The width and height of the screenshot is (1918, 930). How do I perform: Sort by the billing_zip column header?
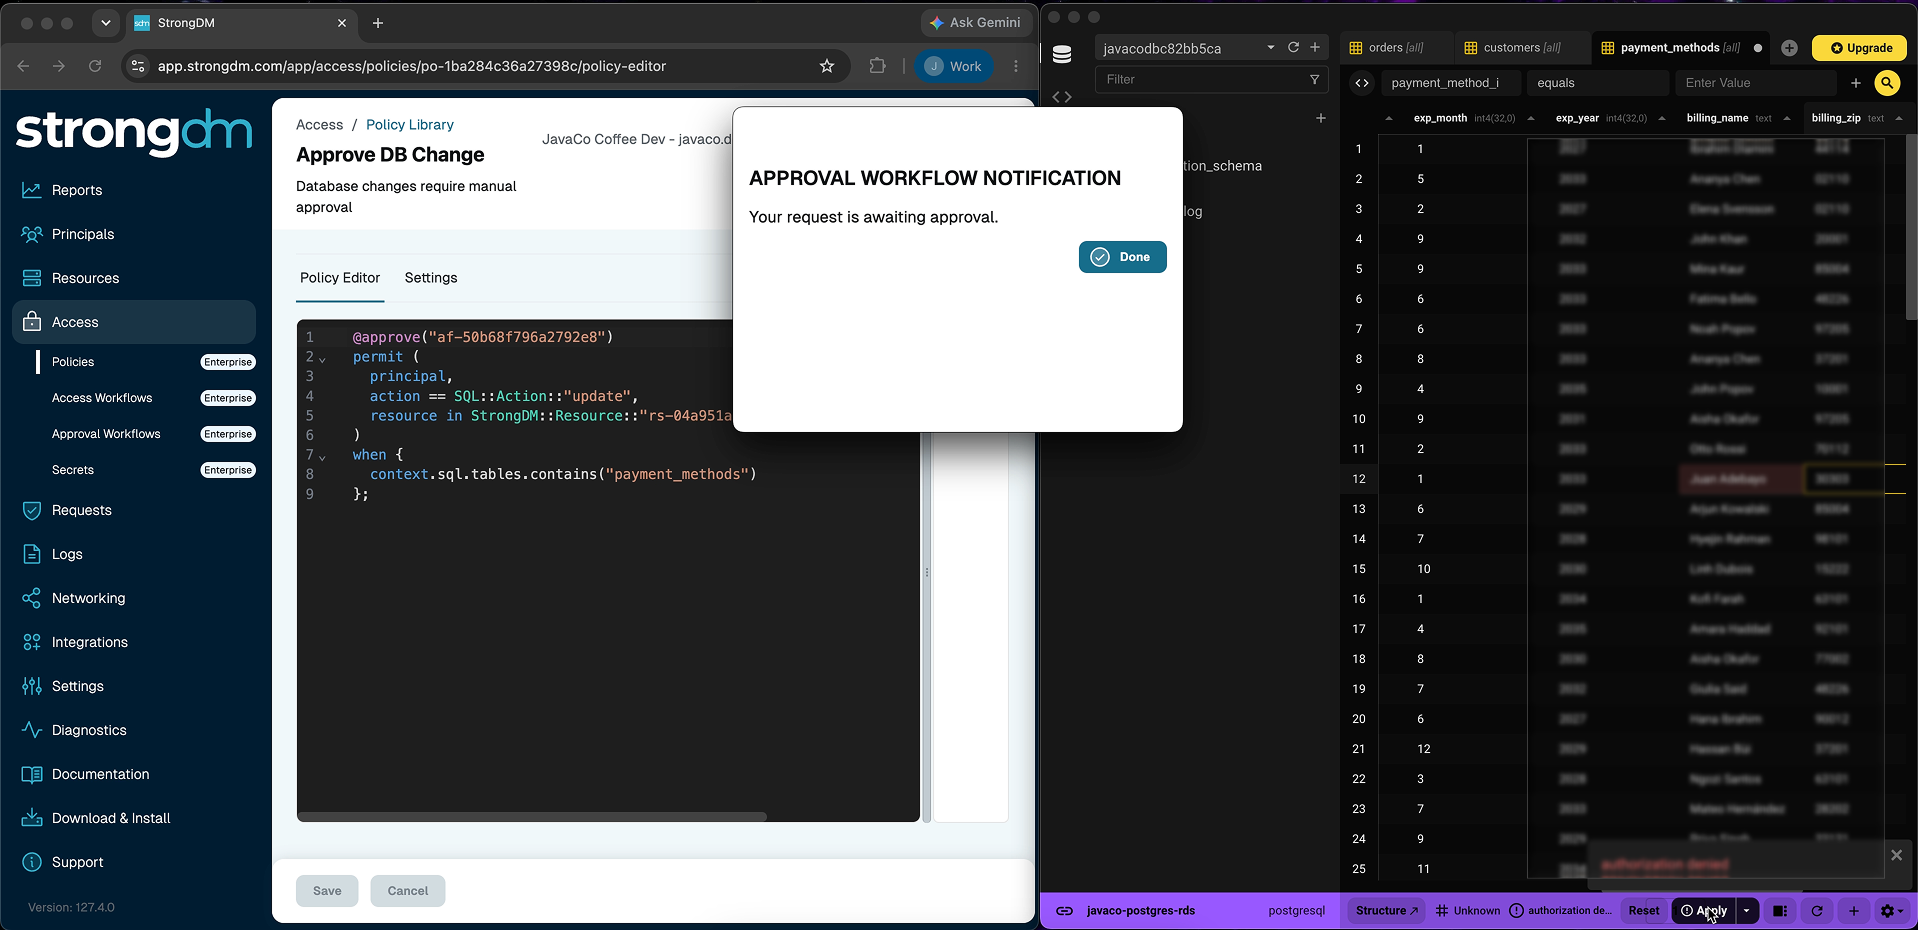tap(1836, 118)
